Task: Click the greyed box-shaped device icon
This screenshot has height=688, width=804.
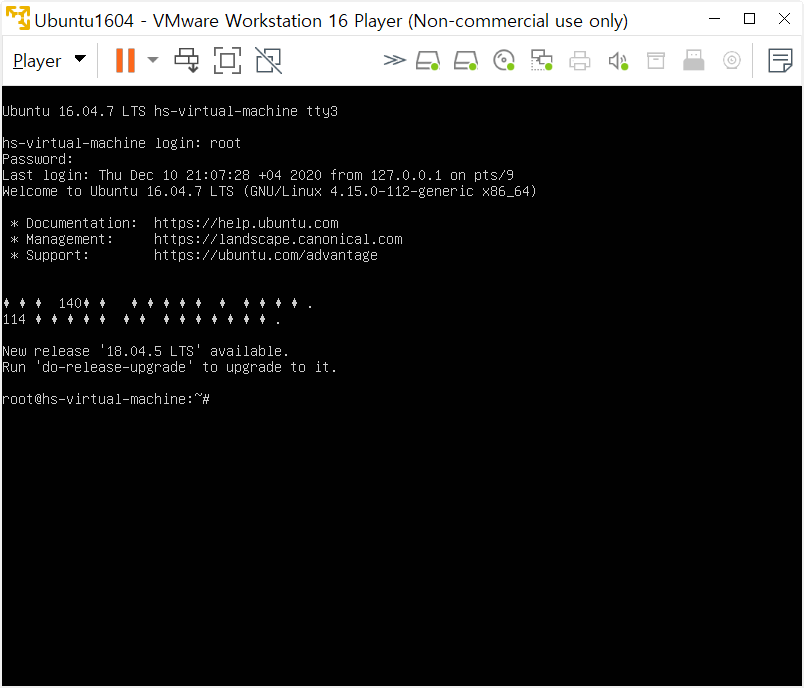Action: tap(656, 60)
